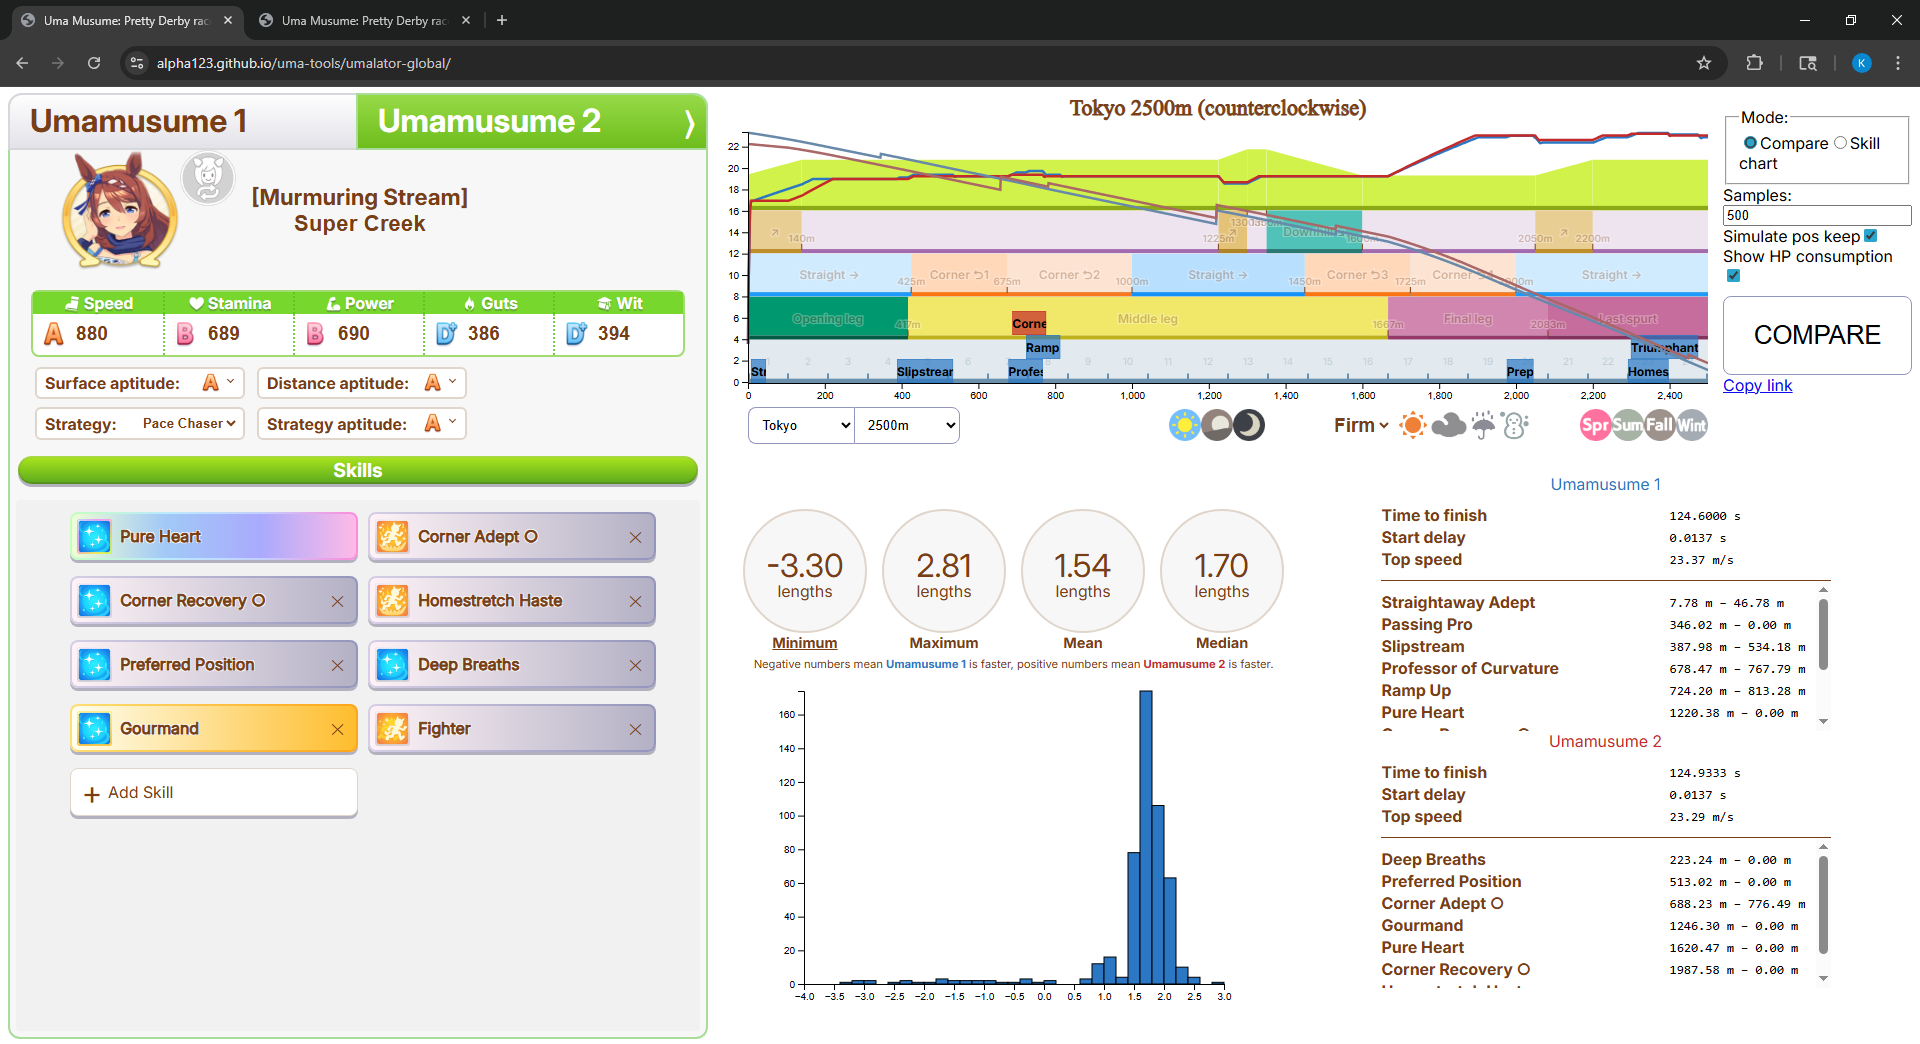
Task: Open the browser extensions menu
Action: pos(1754,63)
